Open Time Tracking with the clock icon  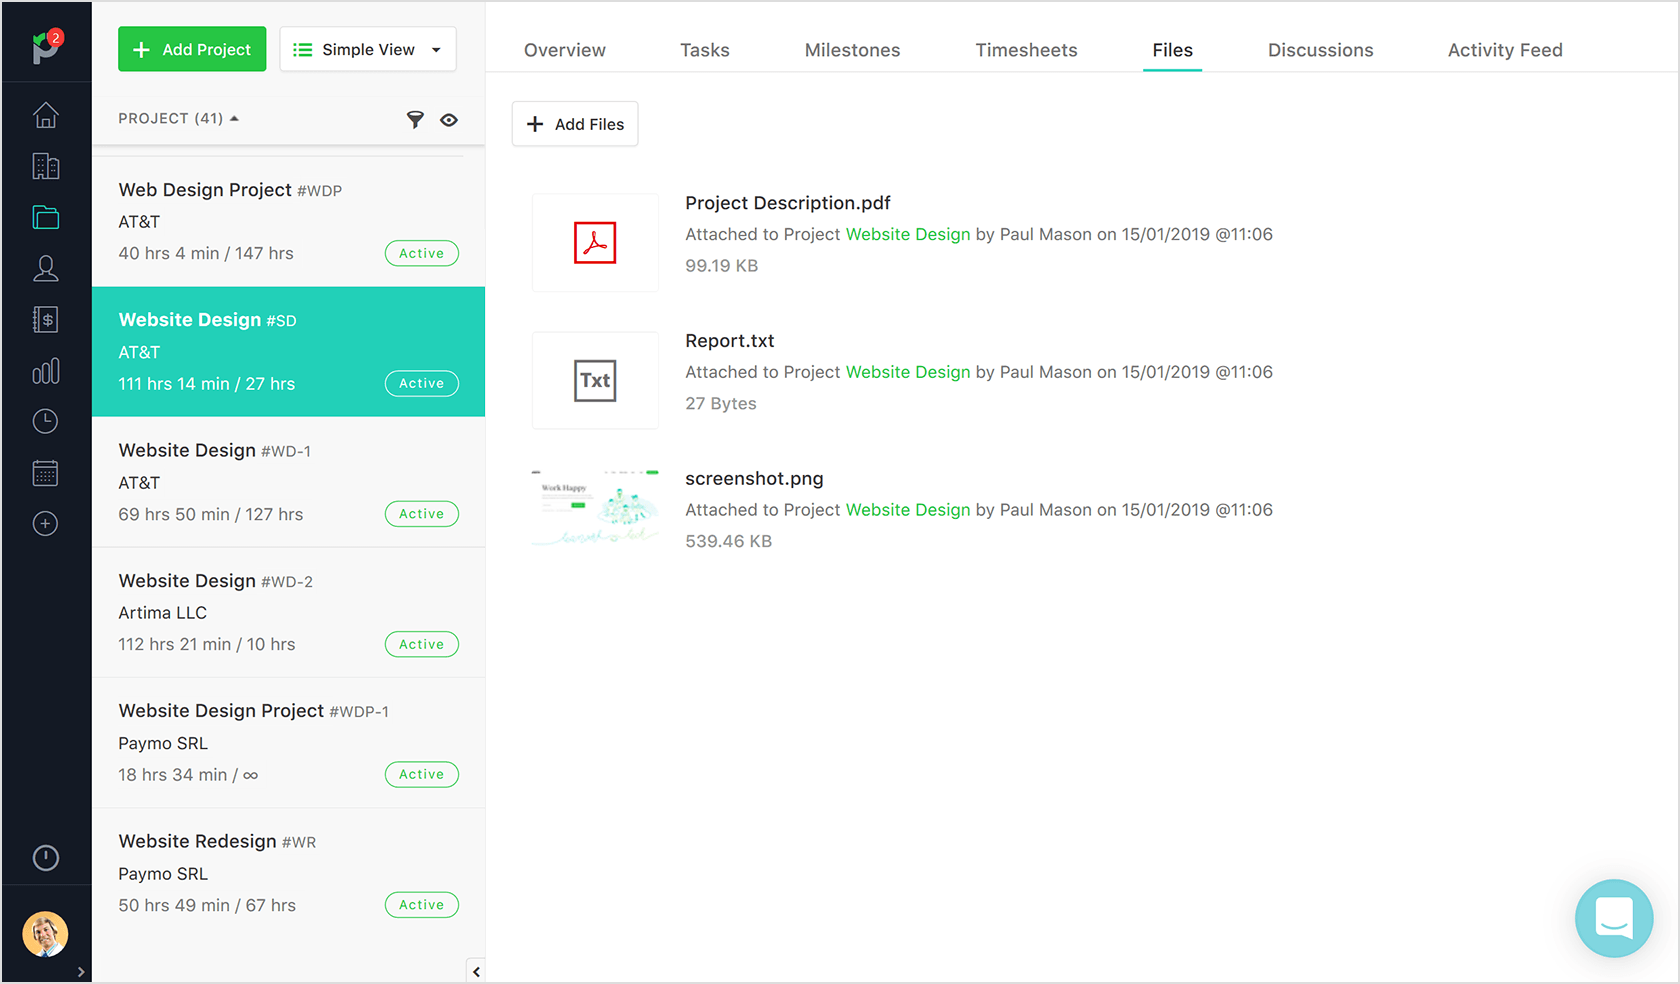[45, 421]
